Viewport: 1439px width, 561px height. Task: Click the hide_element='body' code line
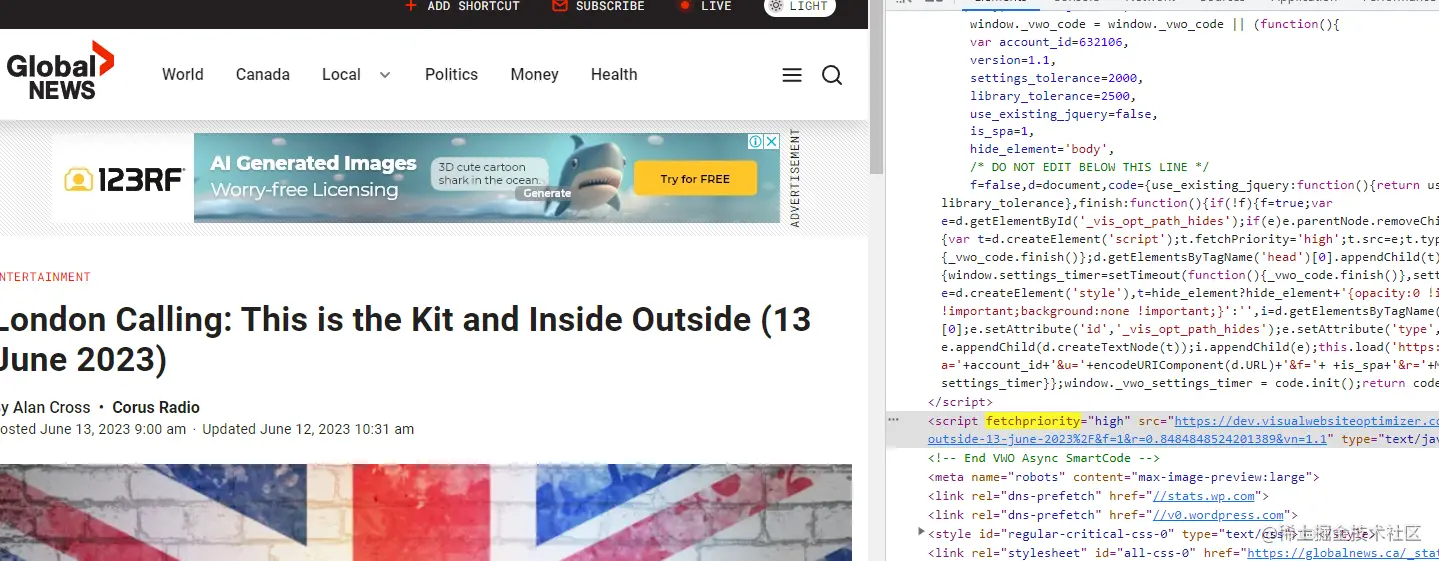[1042, 149]
